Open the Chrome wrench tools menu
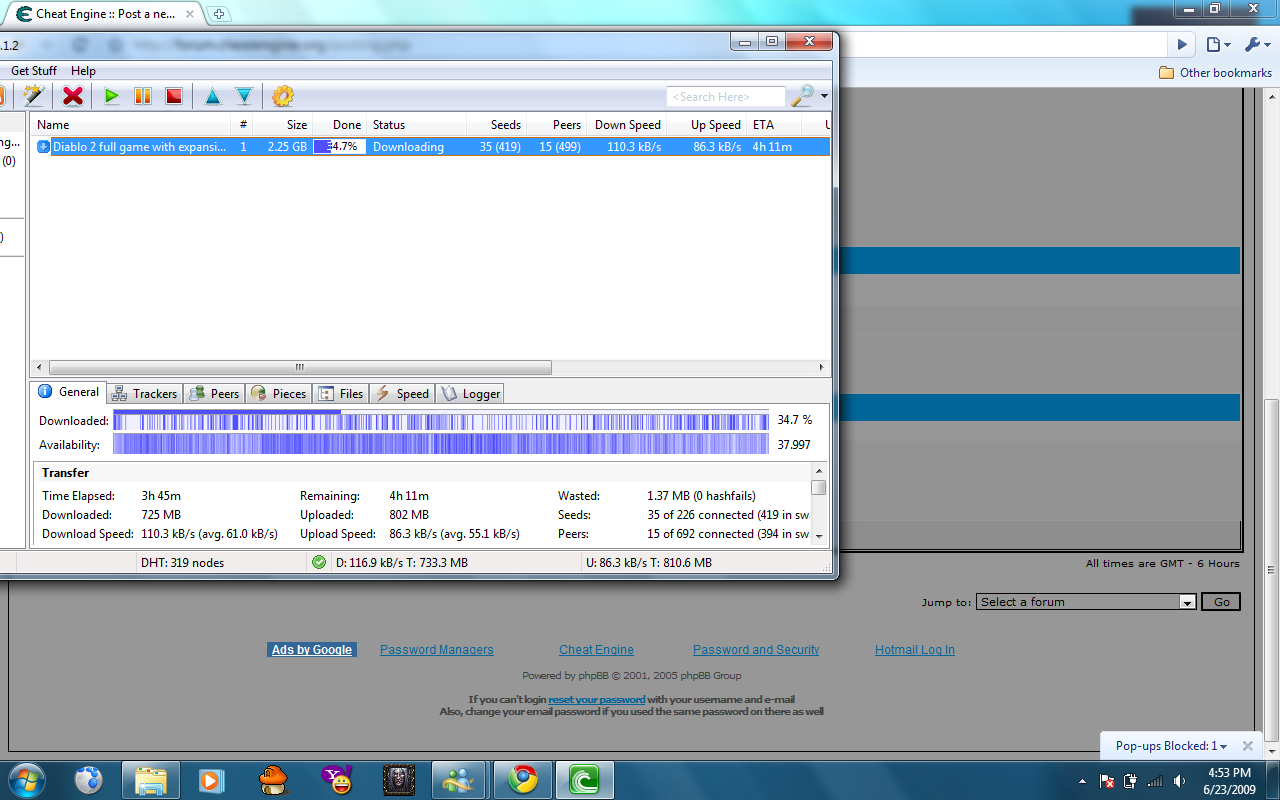Image resolution: width=1280 pixels, height=800 pixels. 1256,44
